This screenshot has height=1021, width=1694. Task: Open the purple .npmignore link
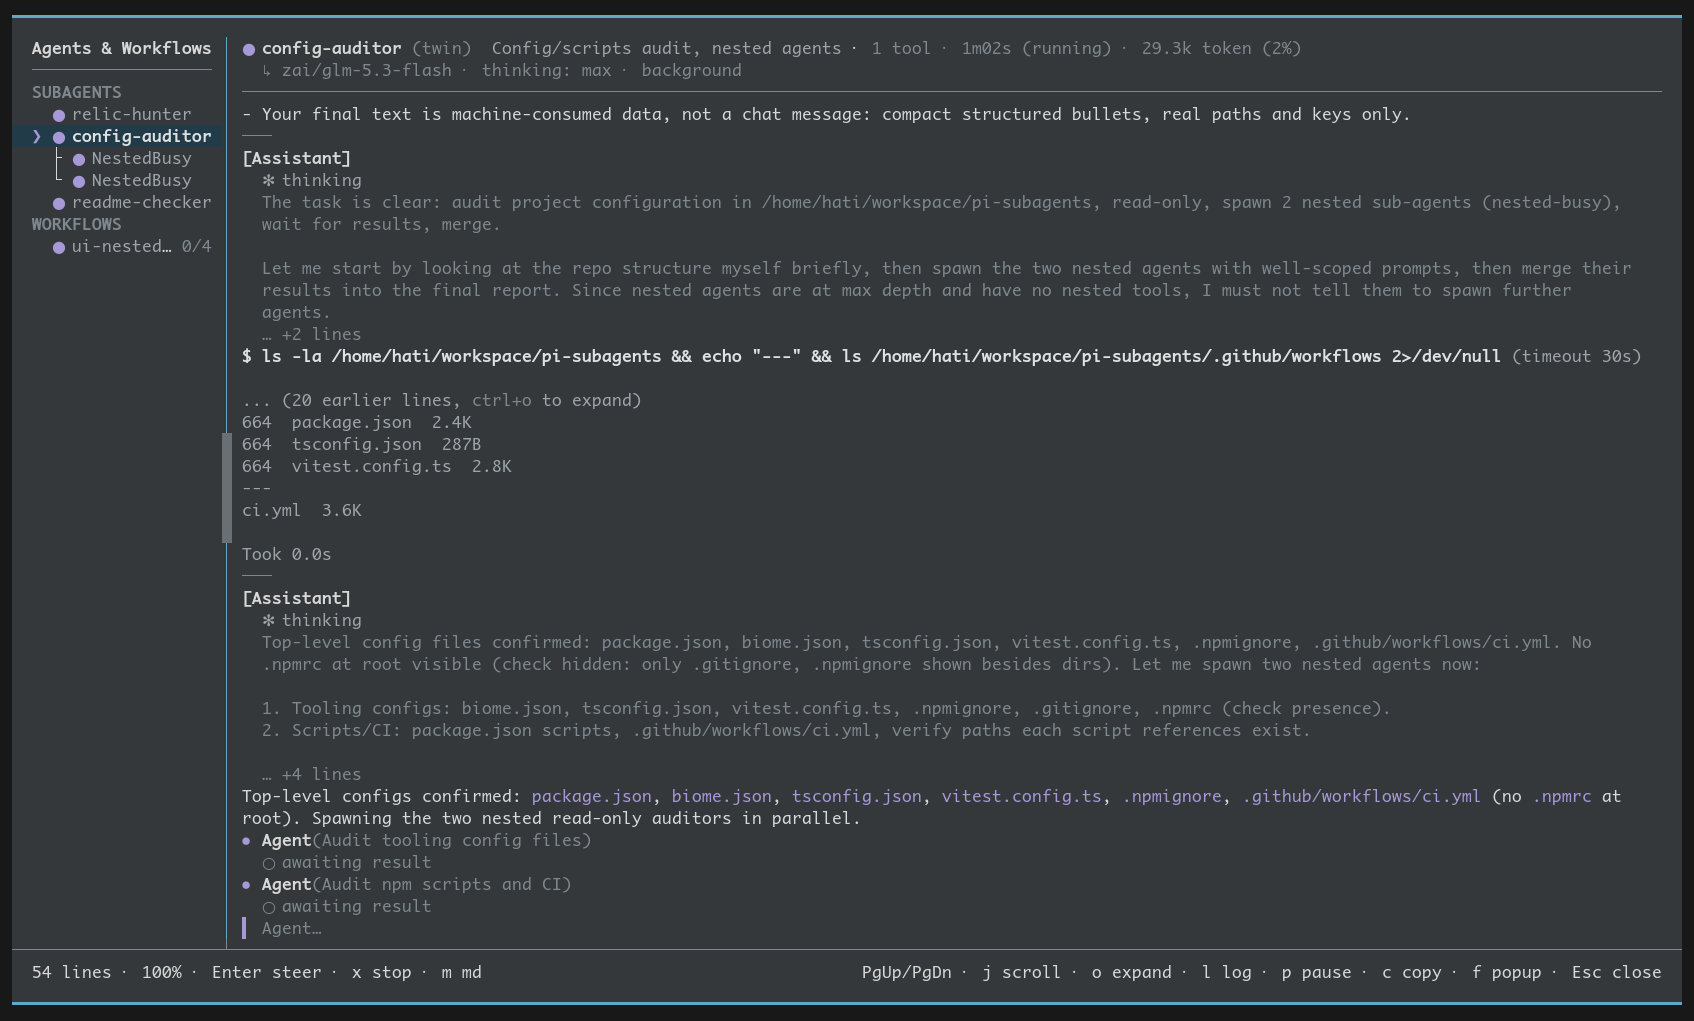[x=1171, y=796]
